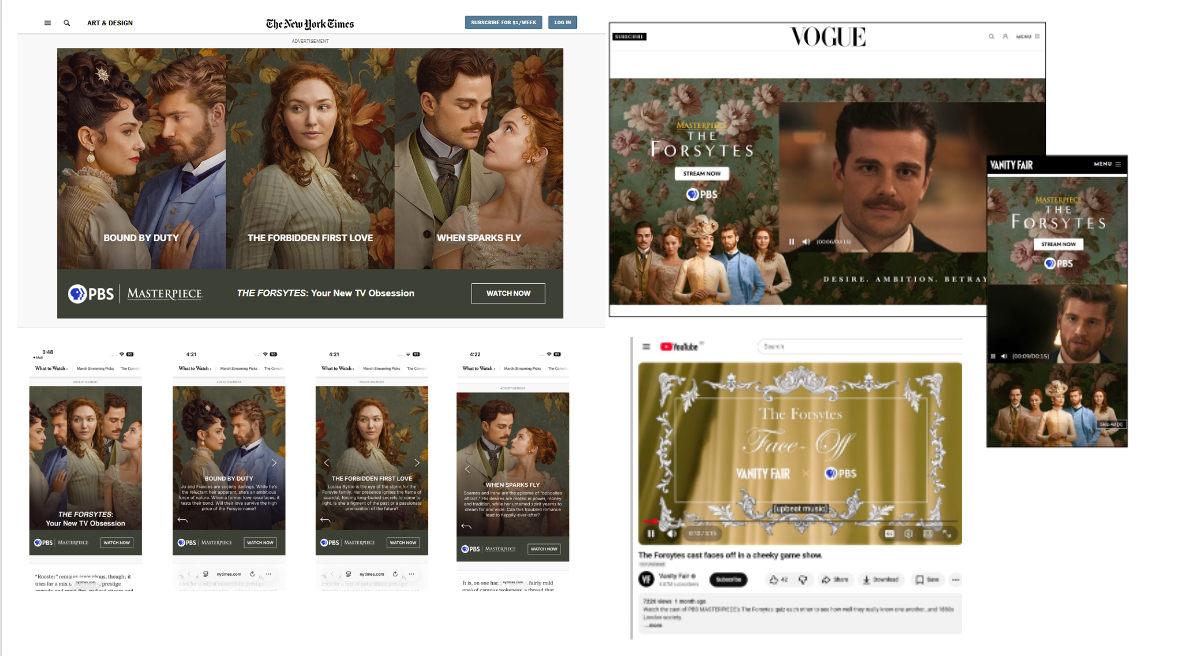This screenshot has width=1183, height=656.
Task: Click the YouTube volume icon
Action: pos(671,534)
